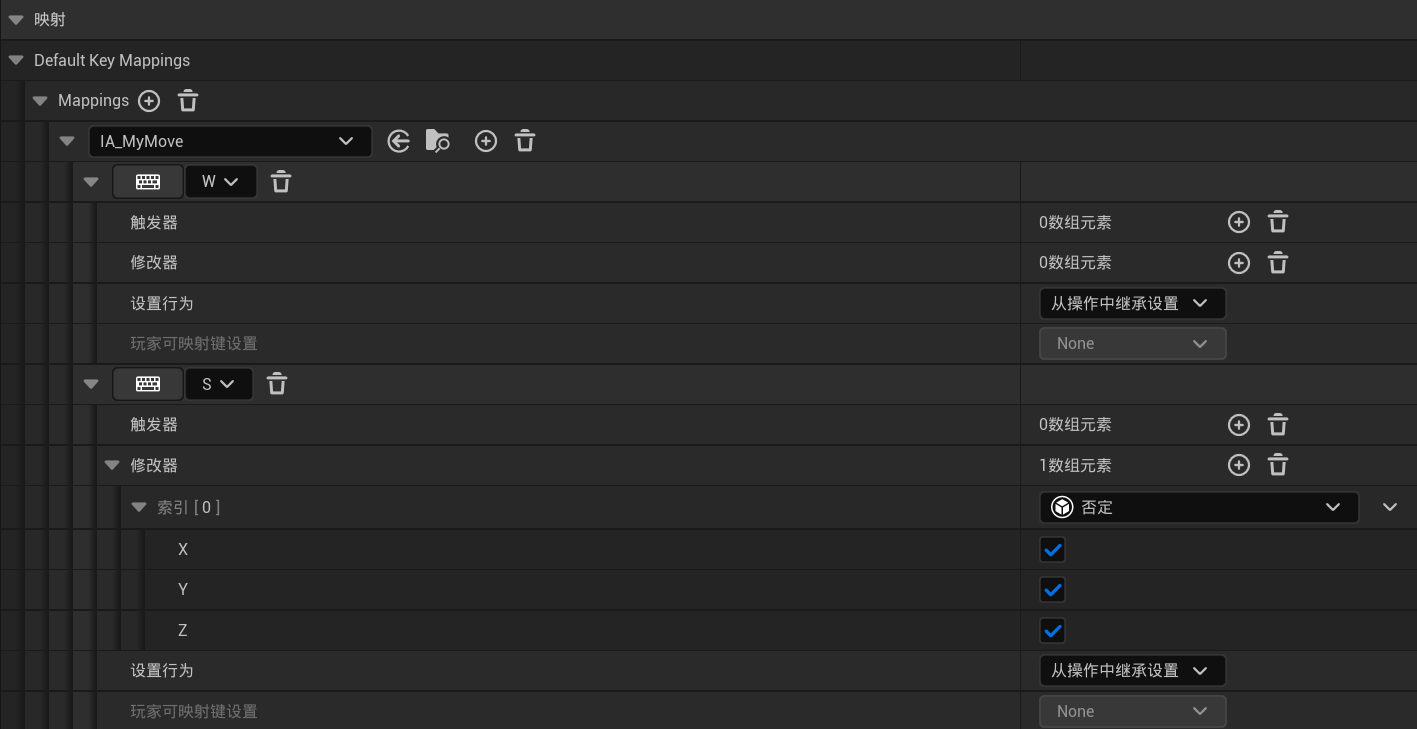Open the W key selection dropdown
Screen dimensions: 1417x729
click(221, 182)
